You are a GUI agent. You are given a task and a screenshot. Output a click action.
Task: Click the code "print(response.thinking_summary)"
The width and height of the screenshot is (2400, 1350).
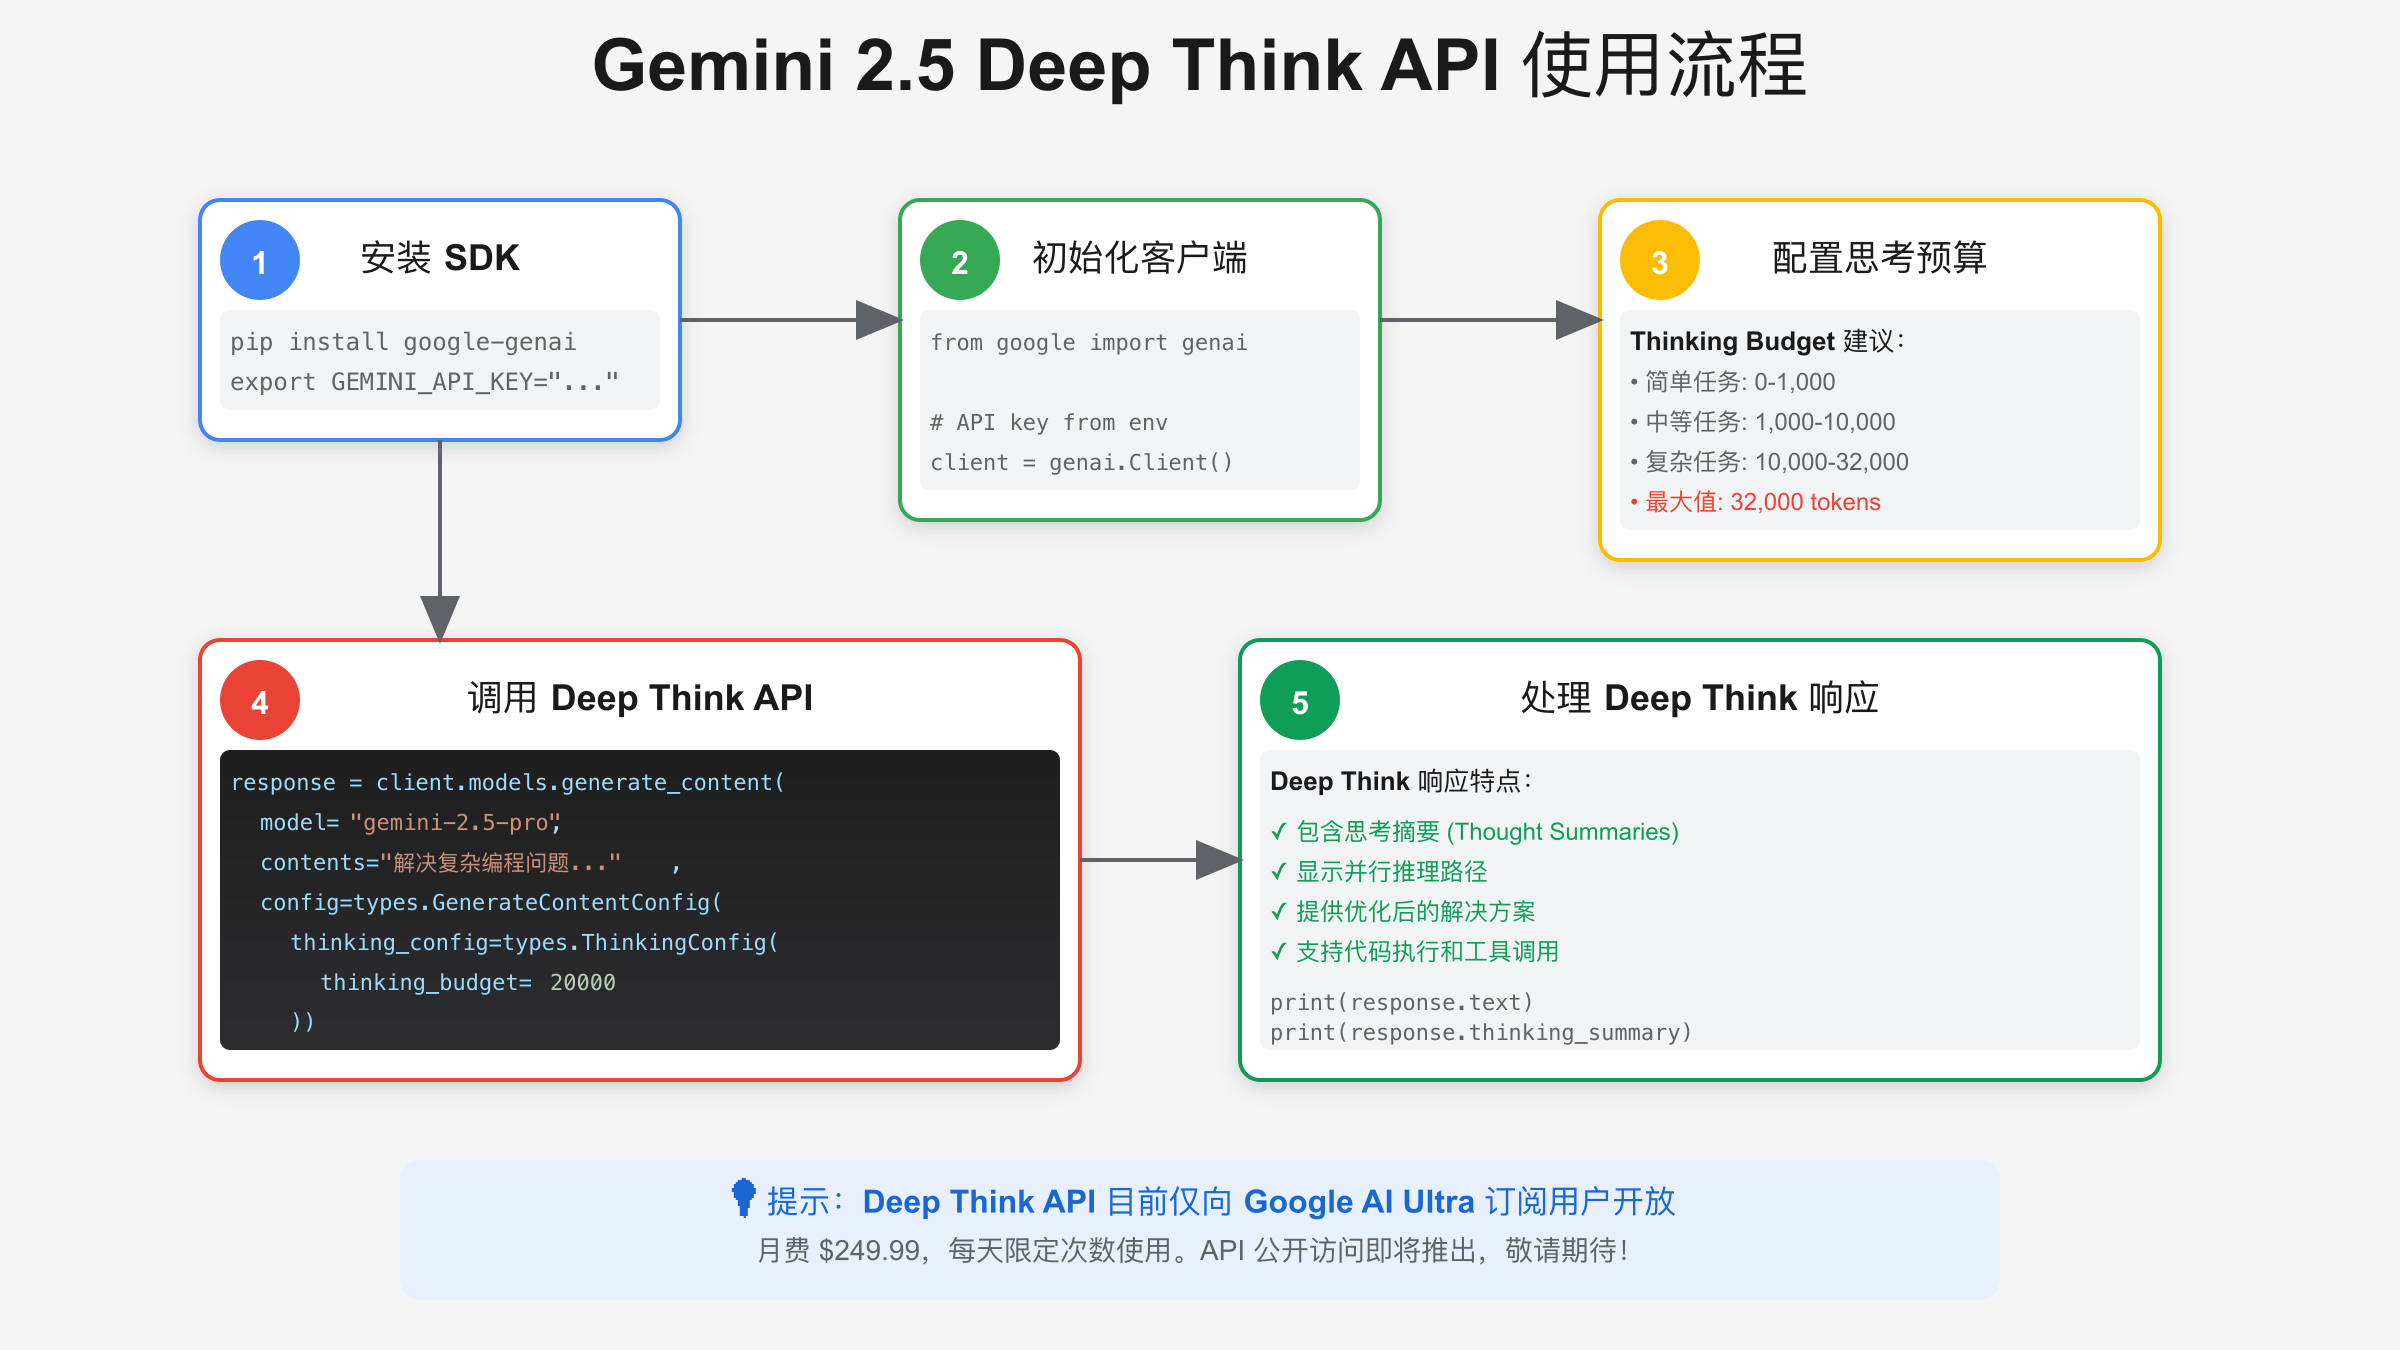[1481, 1033]
